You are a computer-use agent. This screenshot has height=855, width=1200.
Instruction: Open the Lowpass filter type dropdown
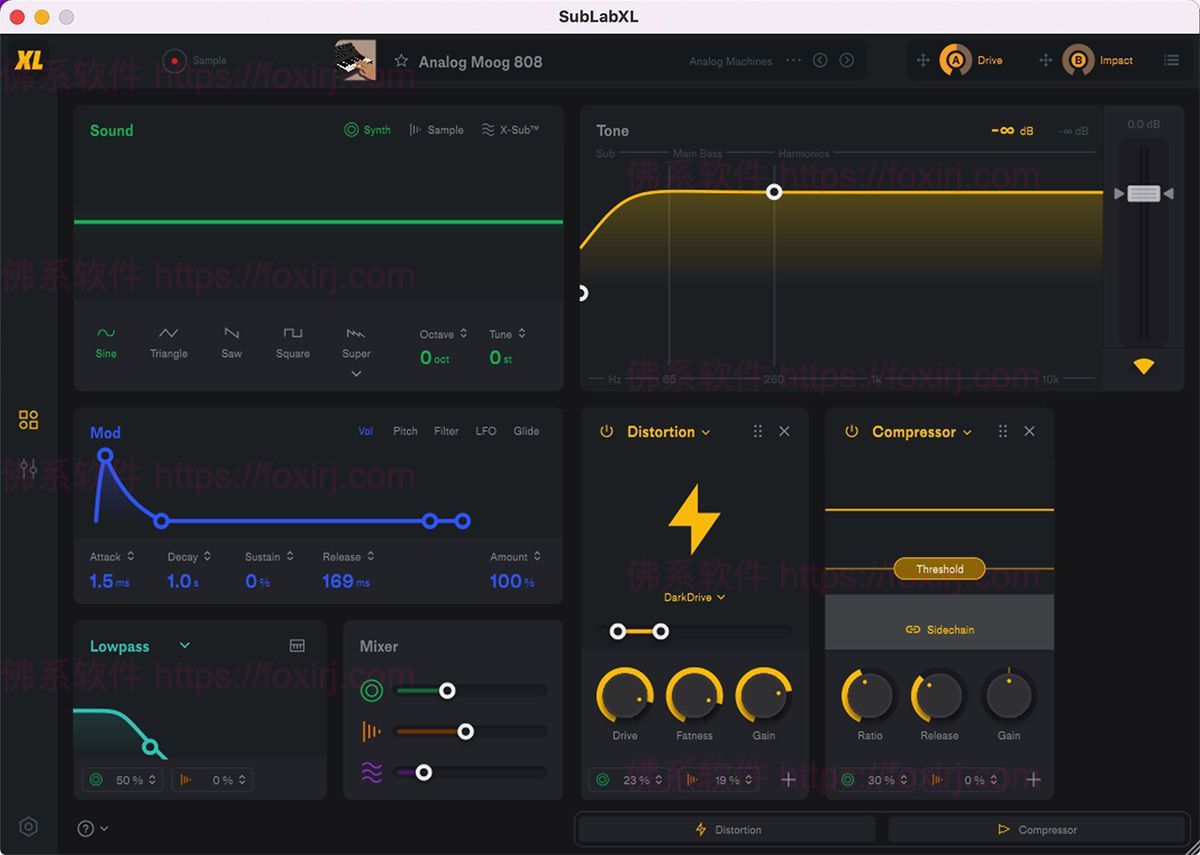click(185, 646)
